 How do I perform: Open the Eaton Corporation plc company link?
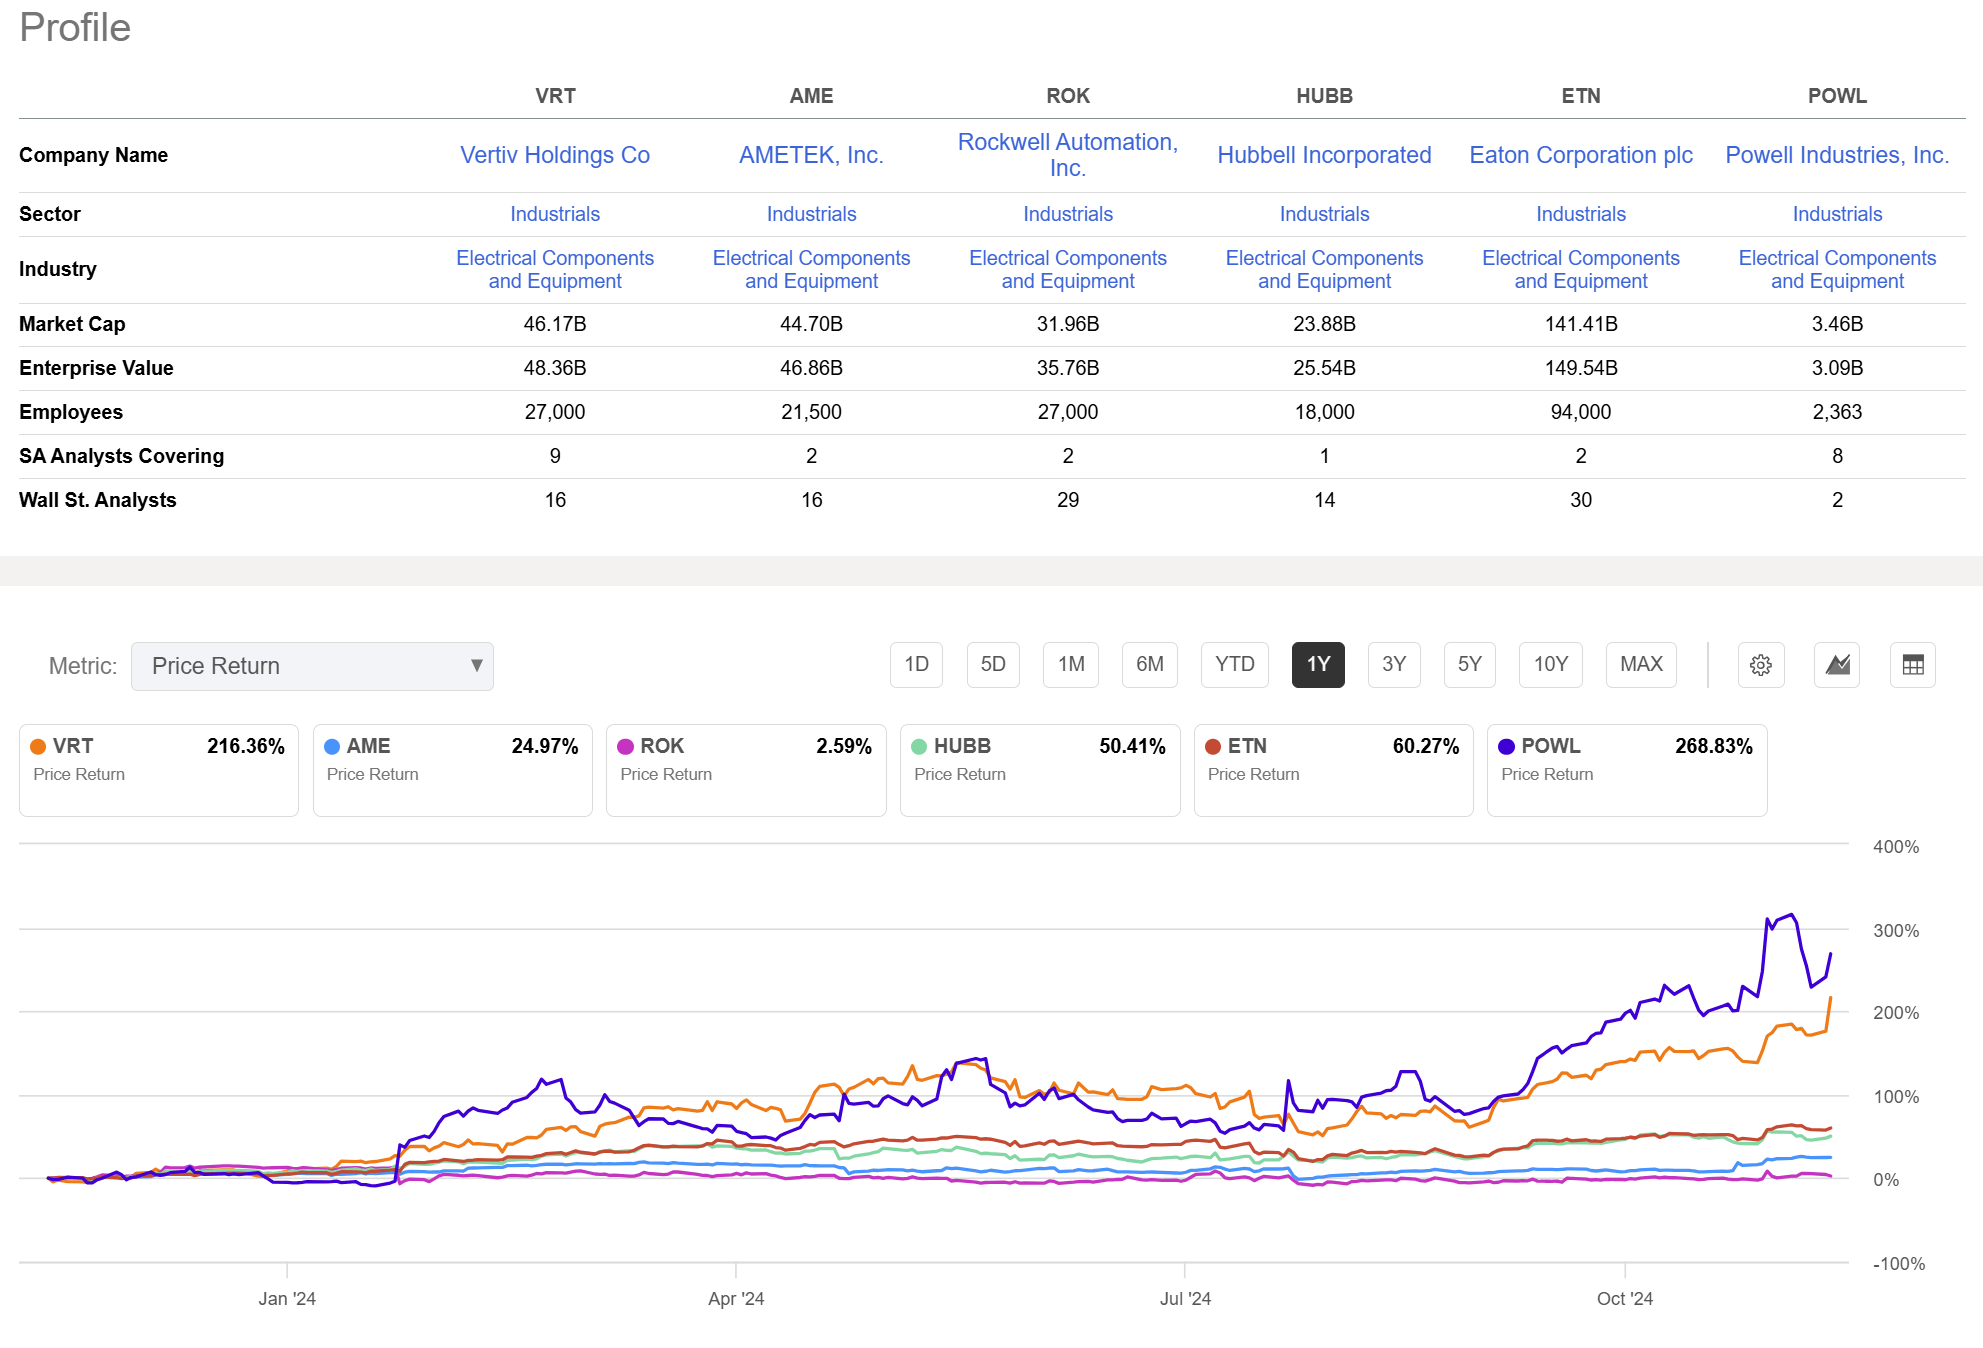[1580, 155]
